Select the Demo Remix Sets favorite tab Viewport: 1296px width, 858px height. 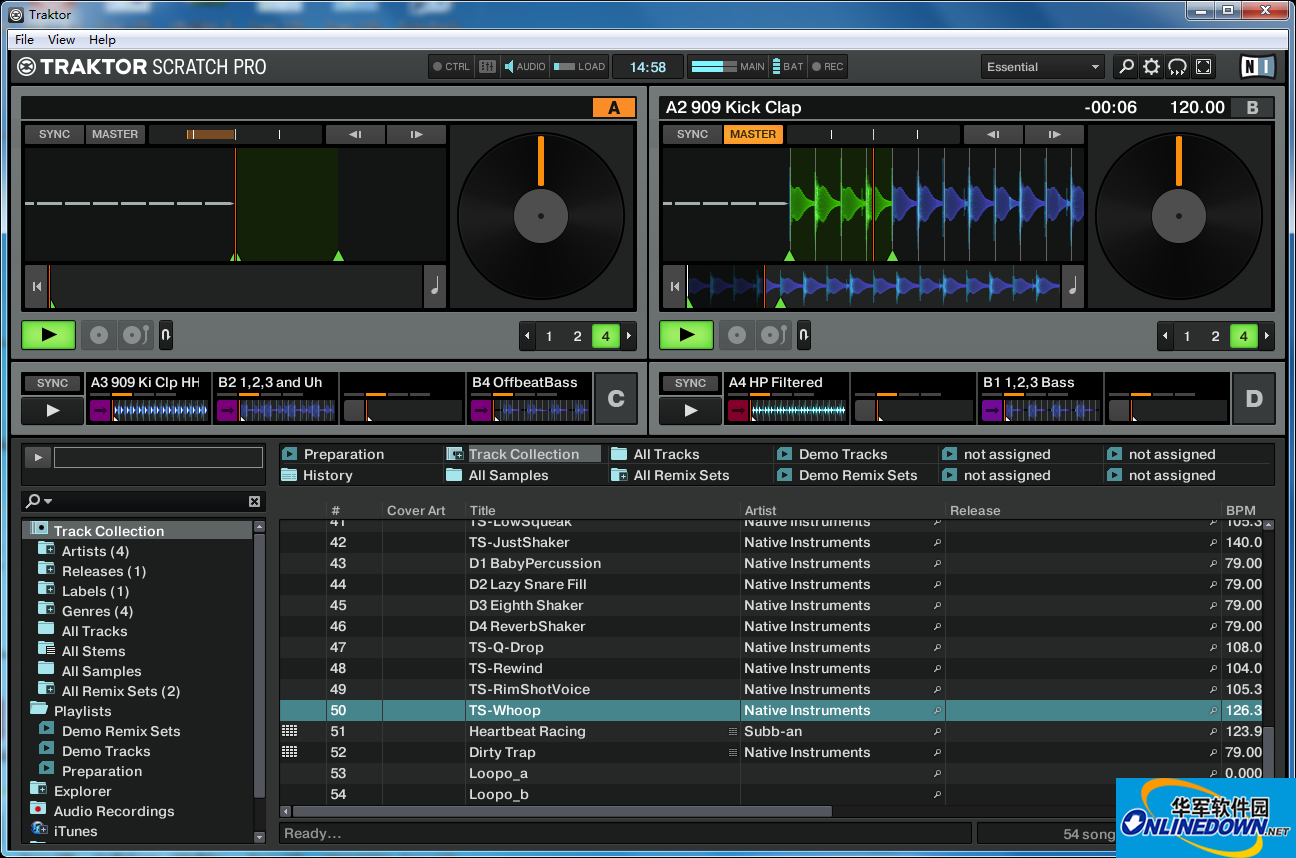[x=856, y=475]
